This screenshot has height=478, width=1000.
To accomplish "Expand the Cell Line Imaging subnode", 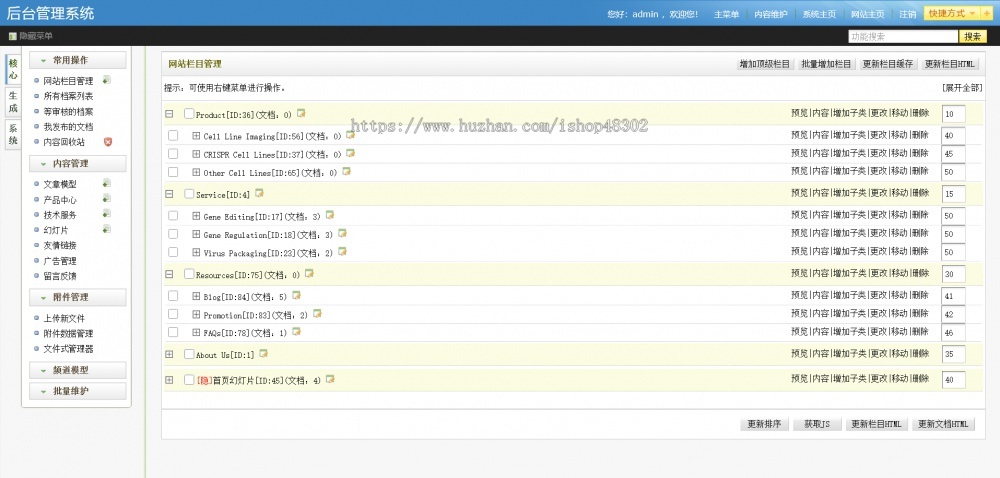I will 196,136.
